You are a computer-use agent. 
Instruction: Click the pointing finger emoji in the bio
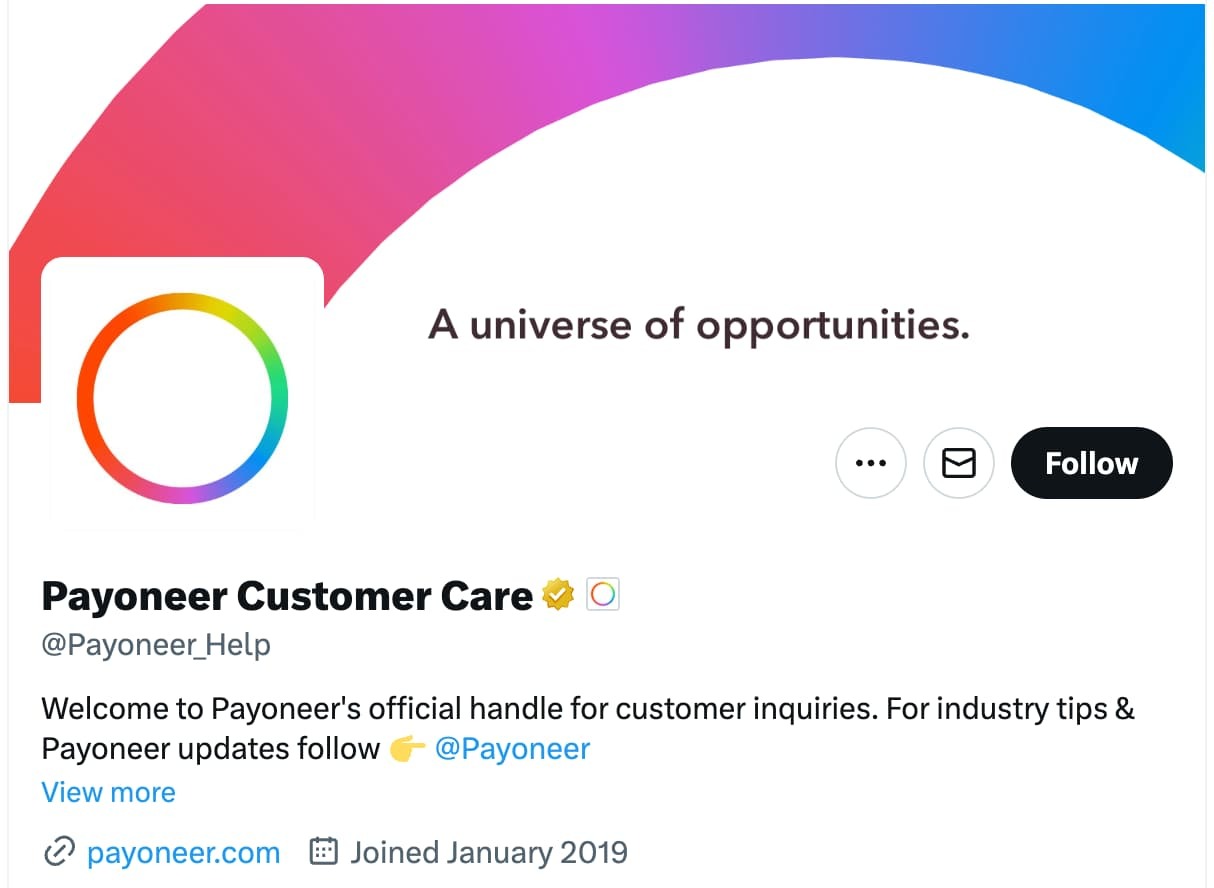click(x=407, y=748)
